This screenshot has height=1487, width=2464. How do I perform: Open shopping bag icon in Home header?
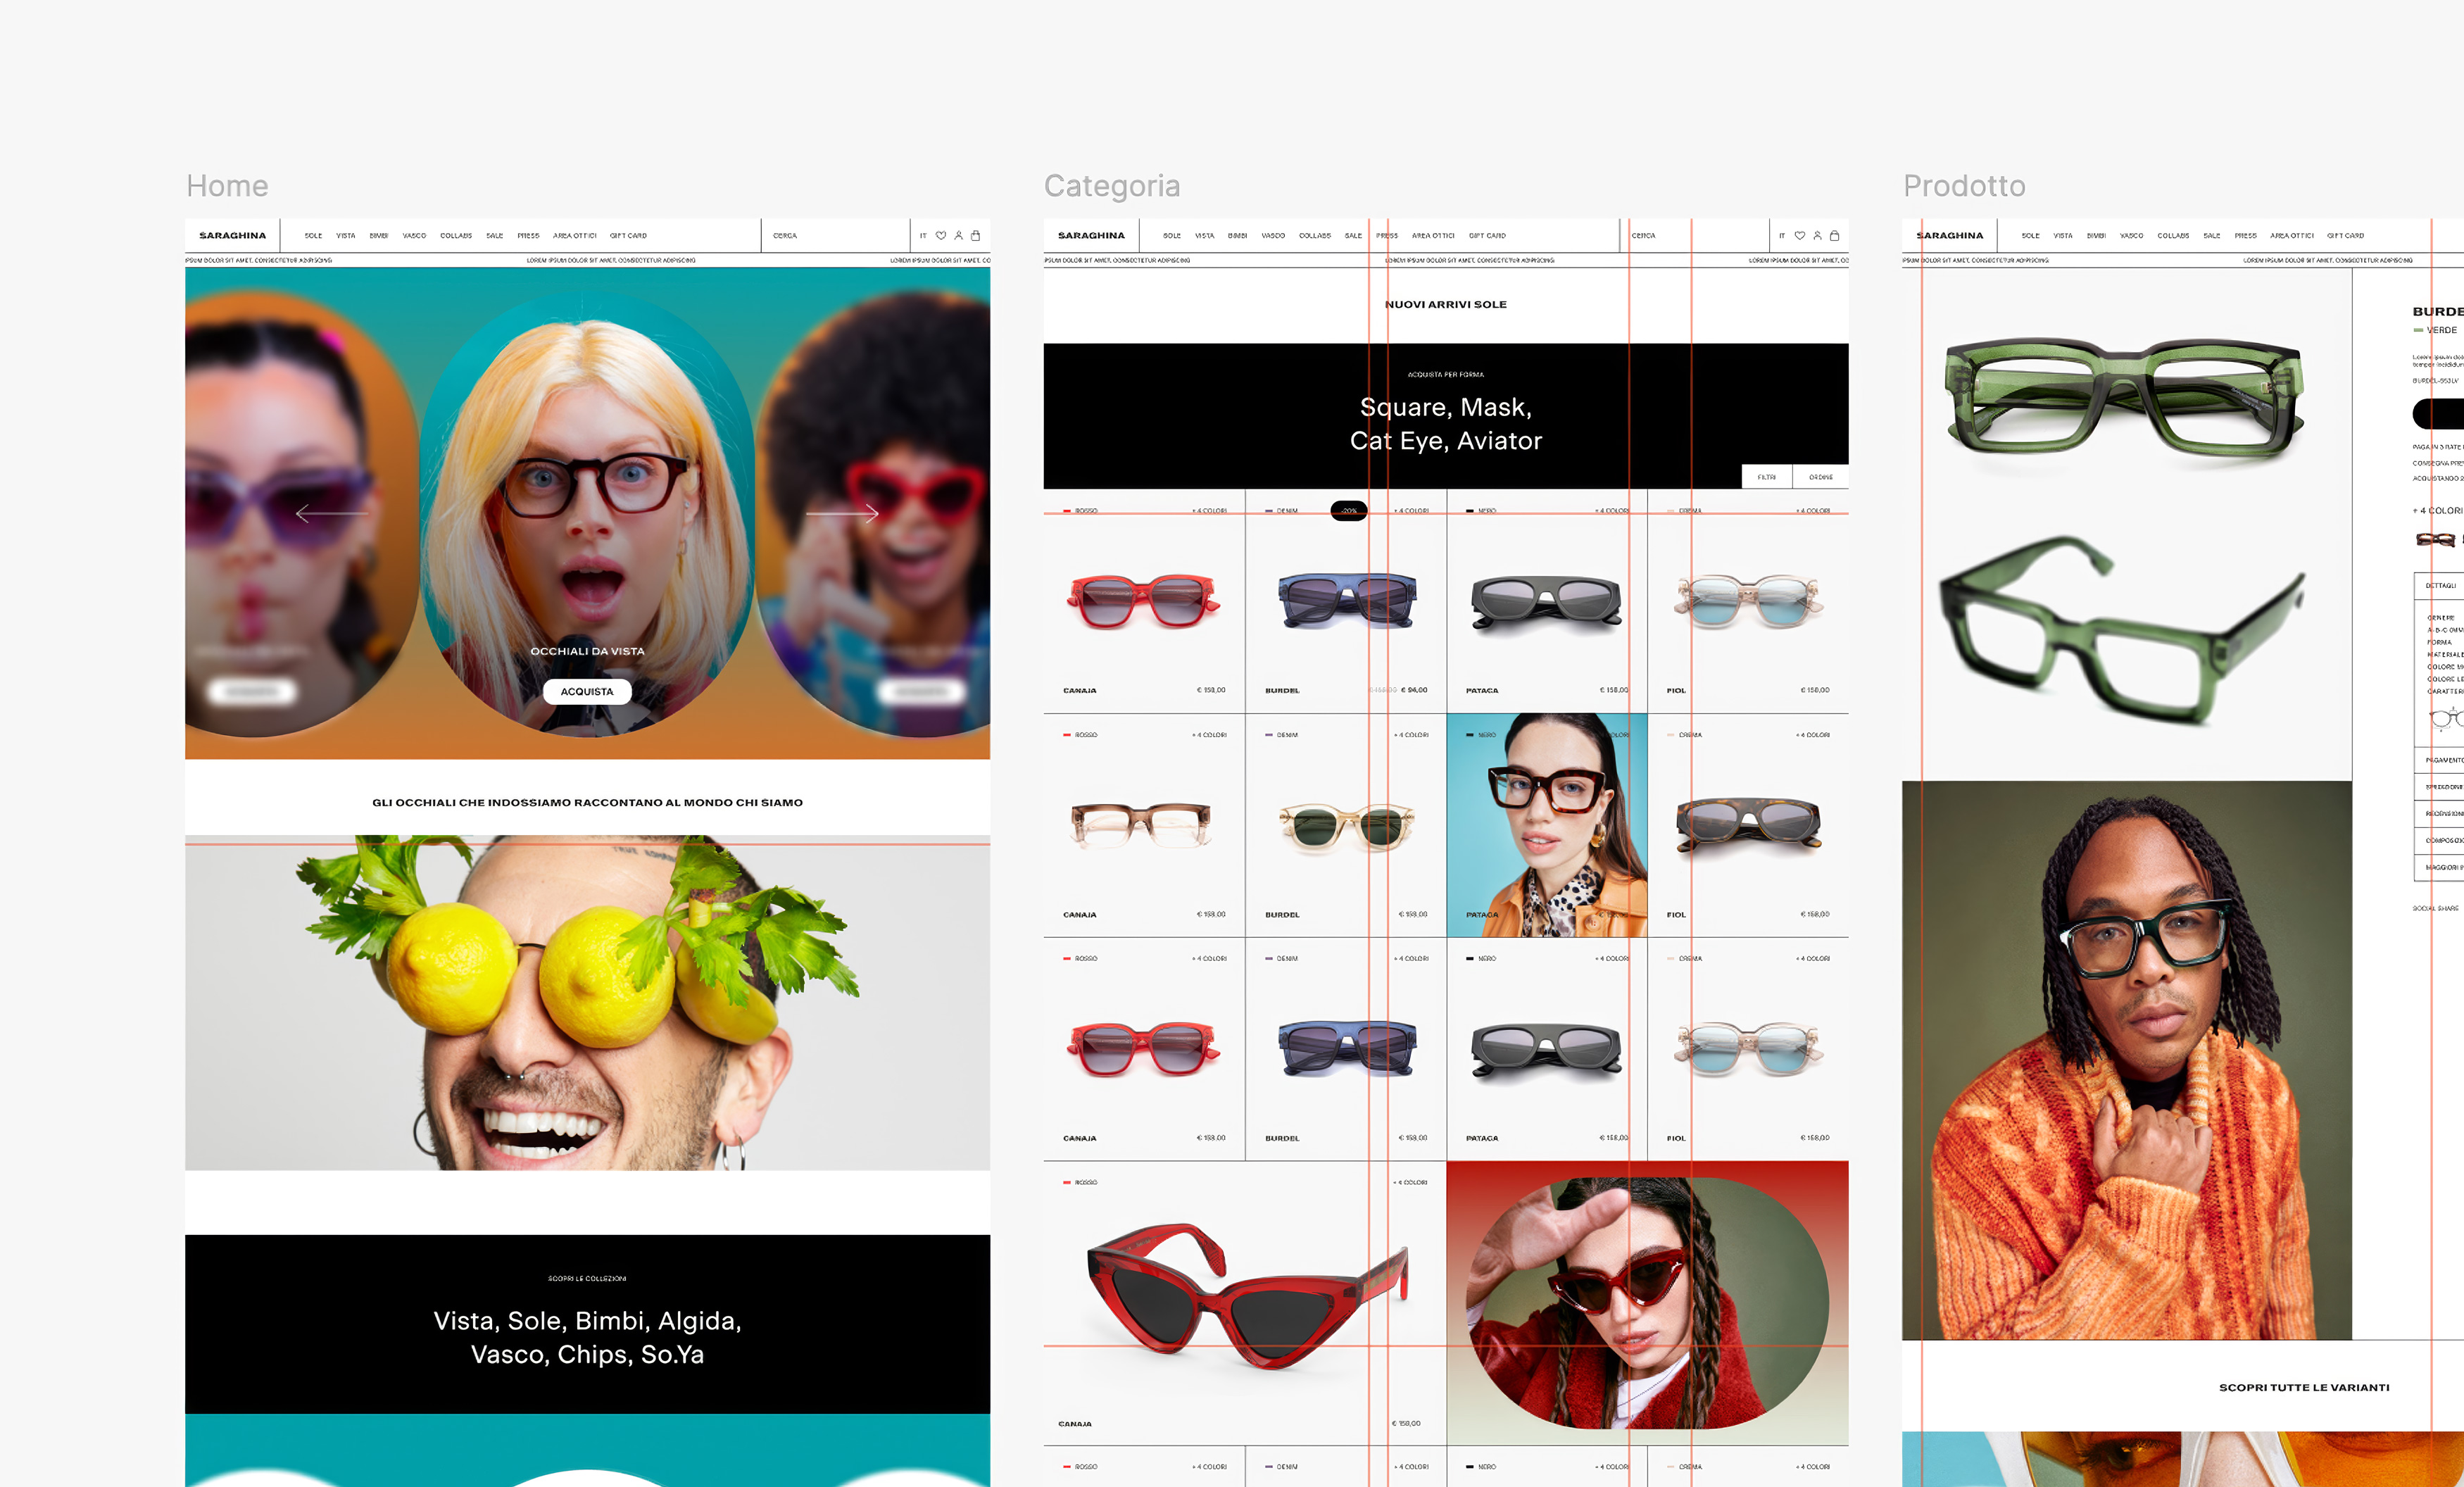[976, 236]
